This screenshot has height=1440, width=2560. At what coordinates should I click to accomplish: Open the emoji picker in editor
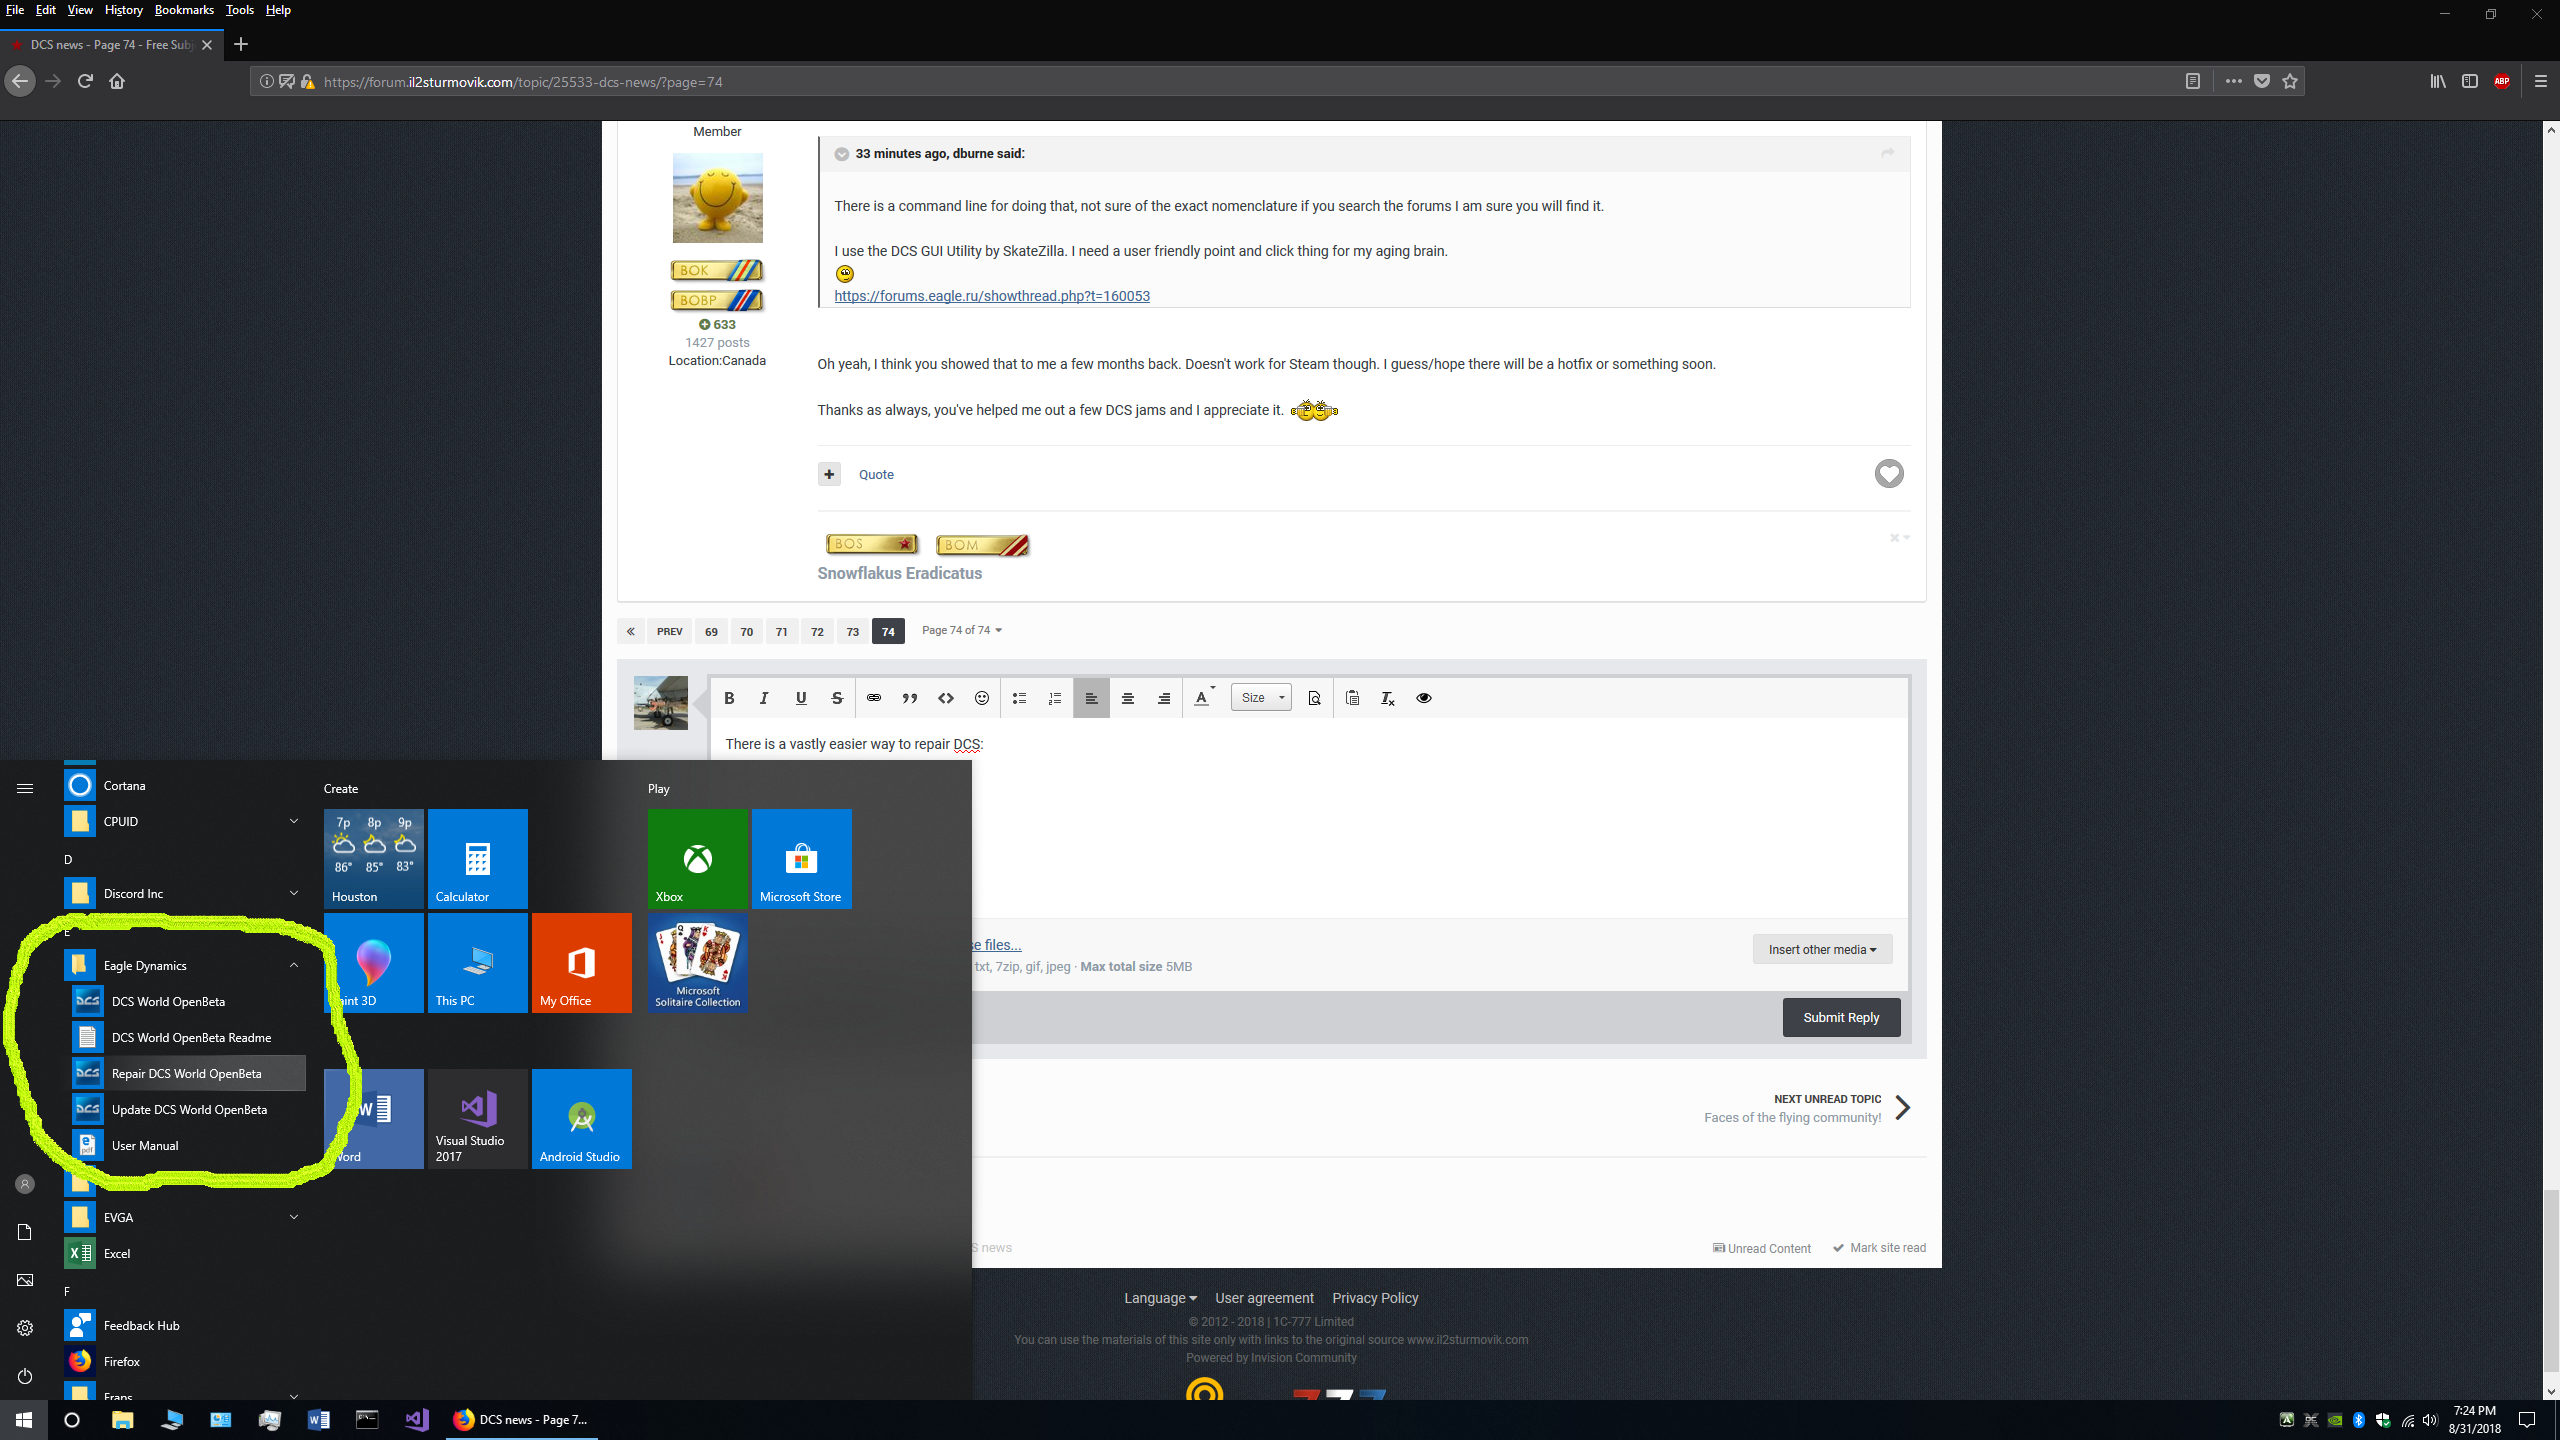(982, 698)
